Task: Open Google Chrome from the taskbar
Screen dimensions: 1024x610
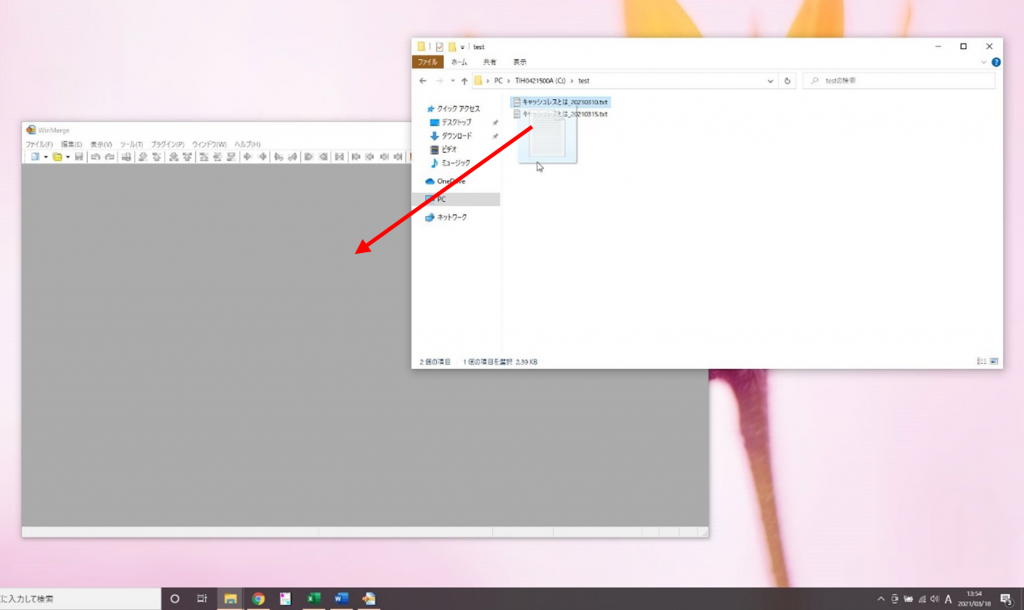Action: (x=258, y=598)
